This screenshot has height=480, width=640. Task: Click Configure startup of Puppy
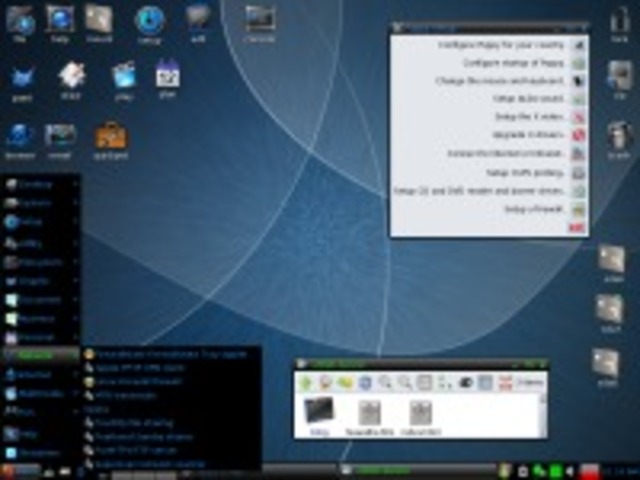513,63
